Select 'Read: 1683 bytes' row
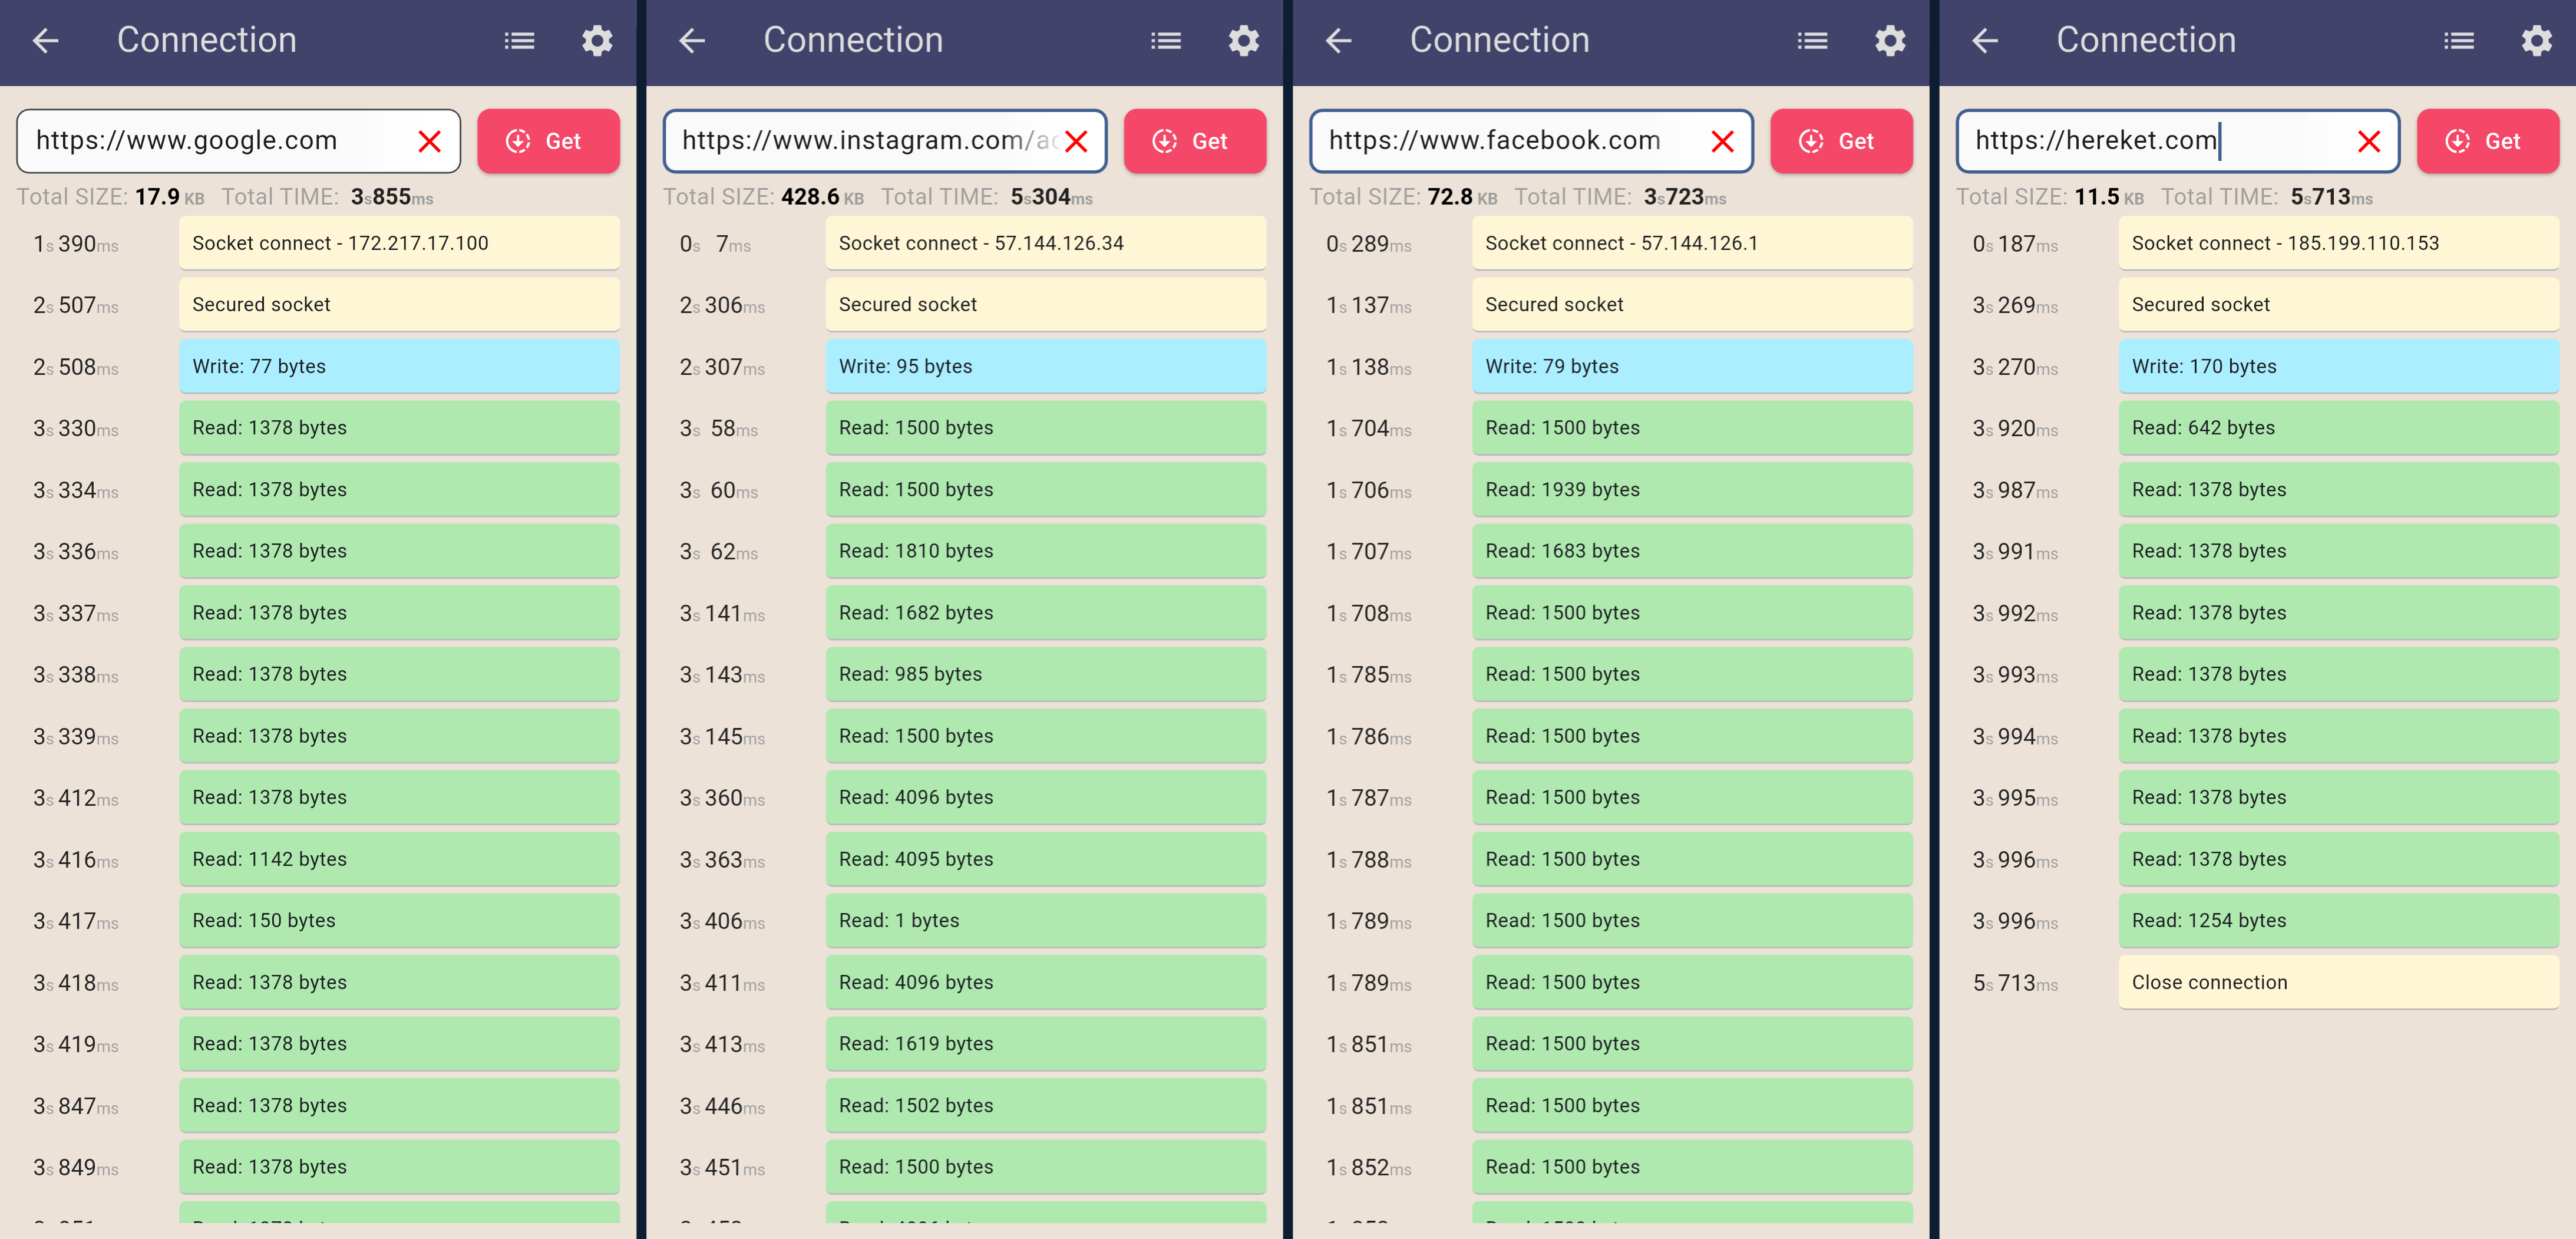 [x=1692, y=551]
